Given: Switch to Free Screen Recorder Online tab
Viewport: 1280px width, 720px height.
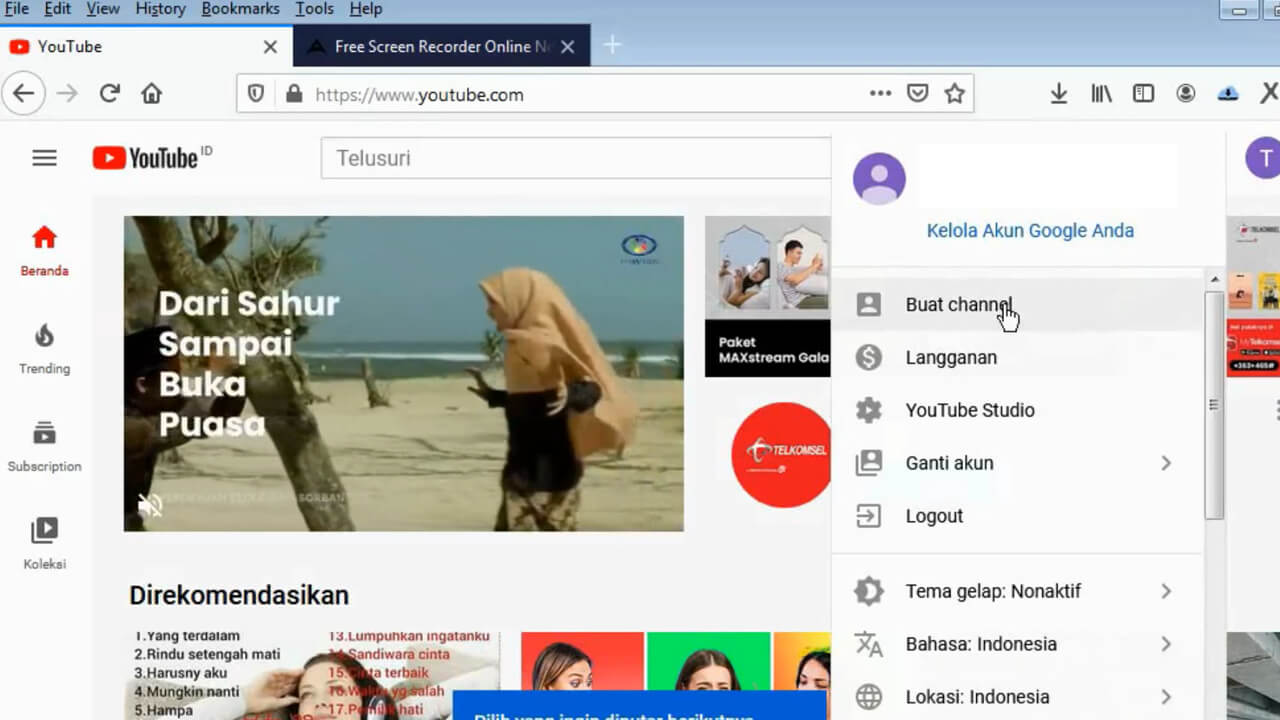Looking at the screenshot, I should [441, 46].
